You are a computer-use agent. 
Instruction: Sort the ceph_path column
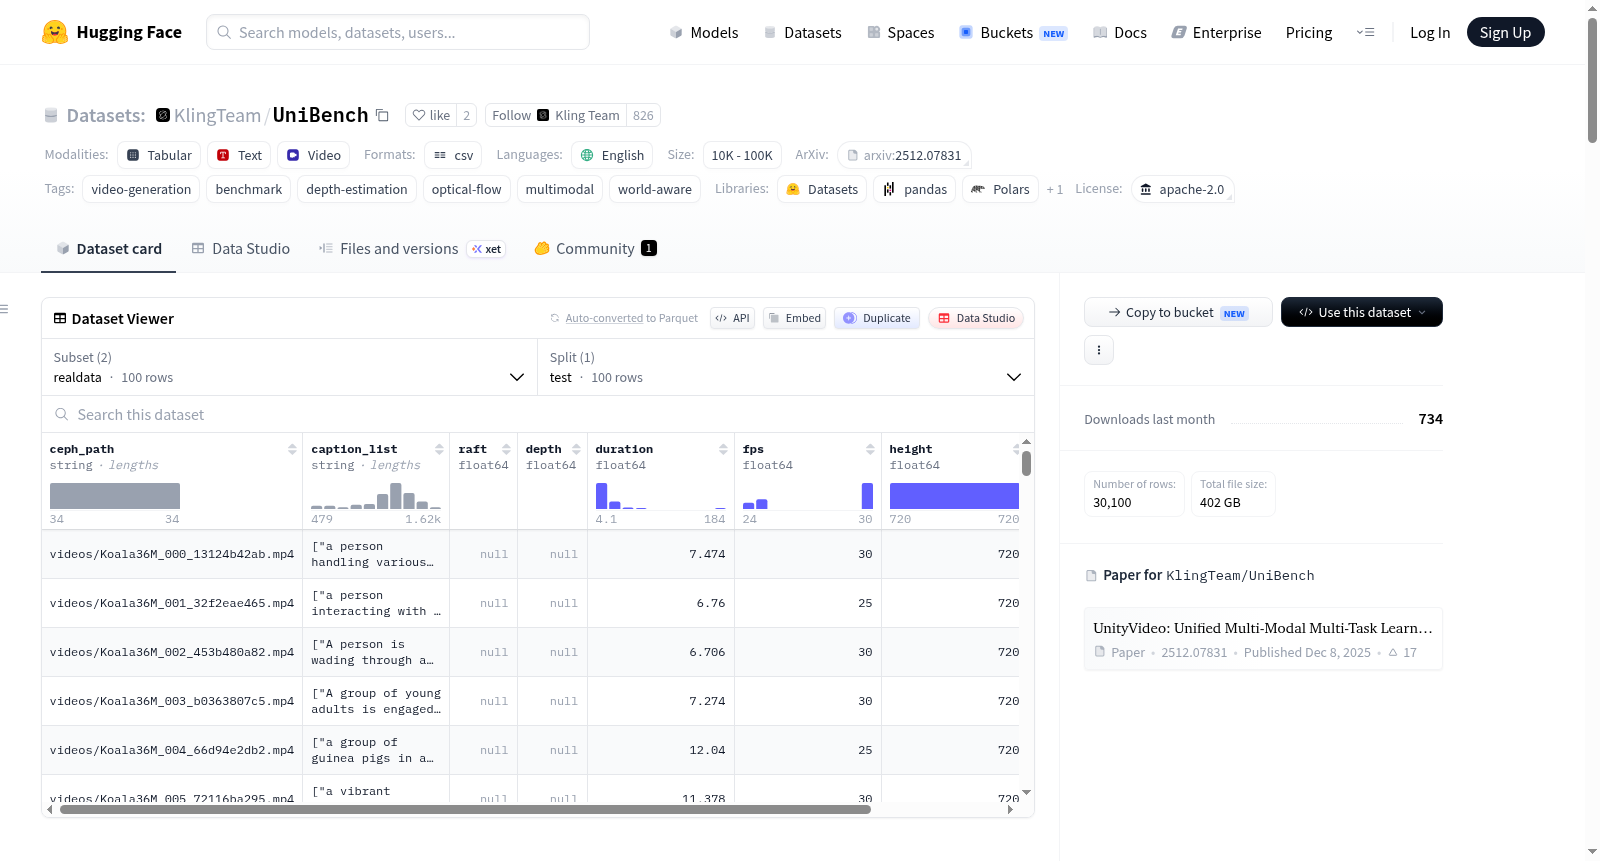click(292, 449)
